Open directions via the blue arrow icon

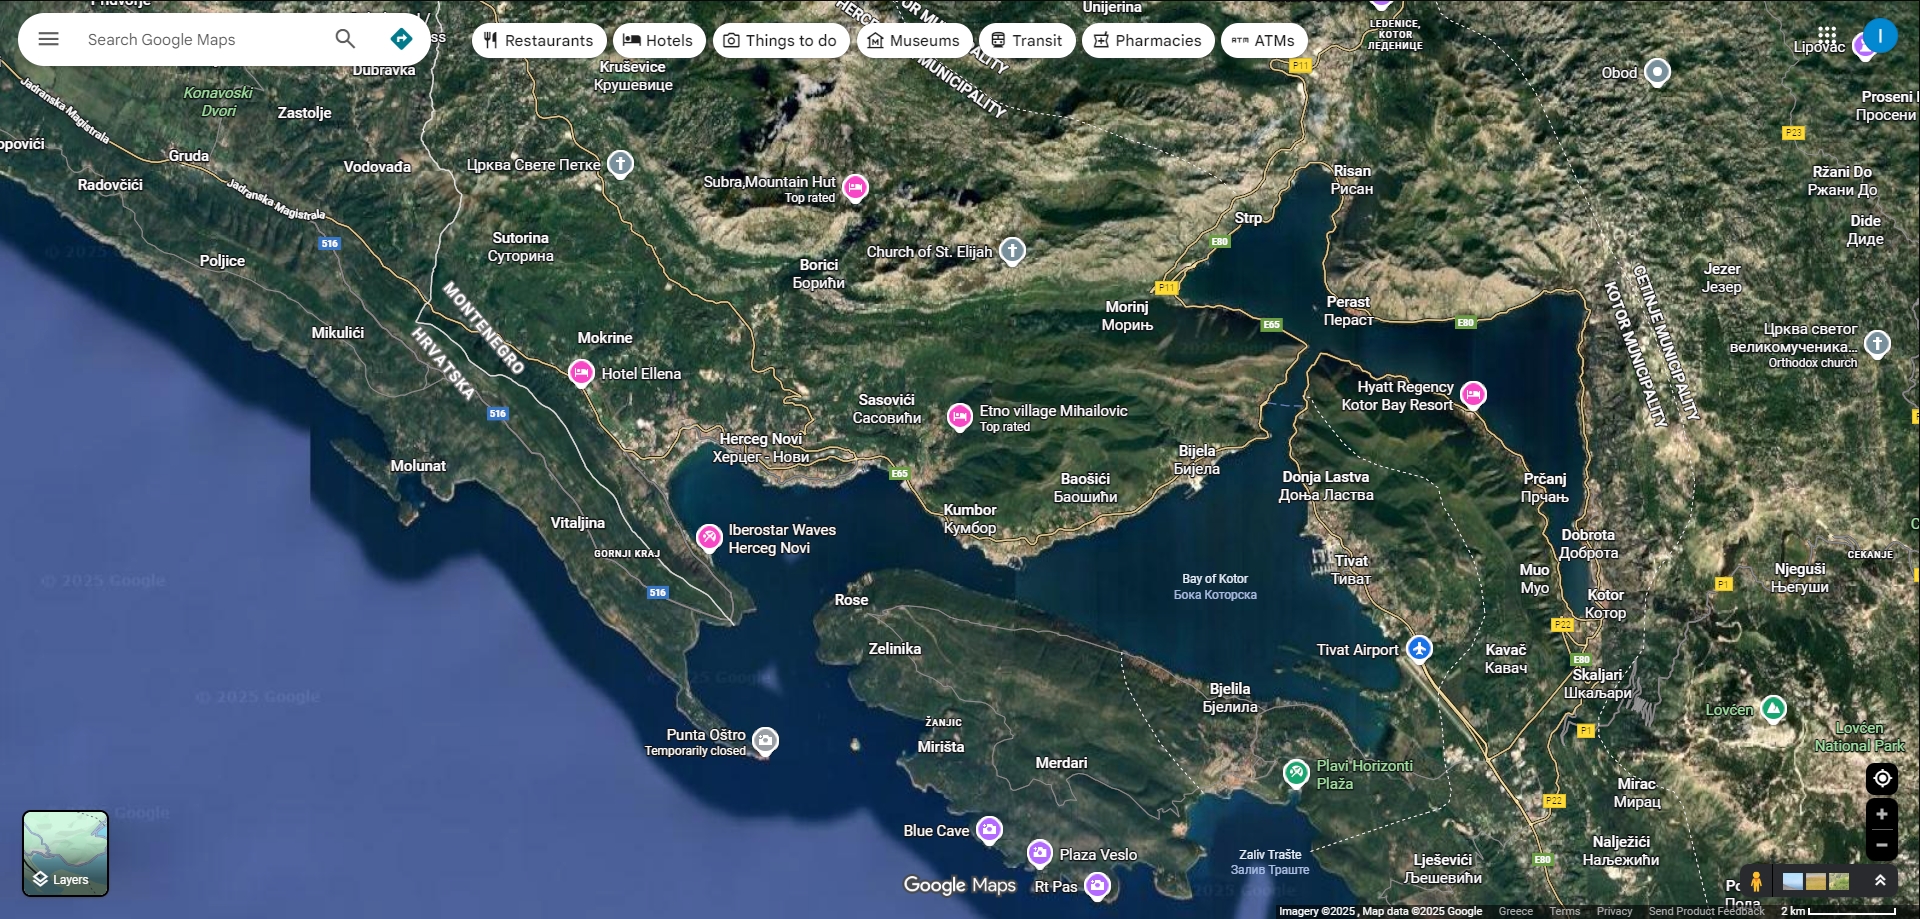point(401,39)
